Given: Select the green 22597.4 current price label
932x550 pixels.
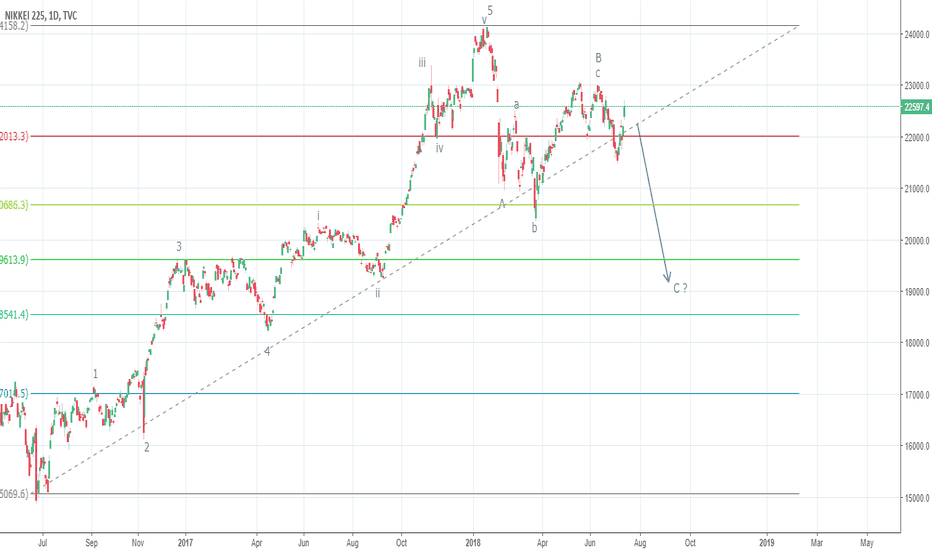Looking at the screenshot, I should tap(917, 107).
